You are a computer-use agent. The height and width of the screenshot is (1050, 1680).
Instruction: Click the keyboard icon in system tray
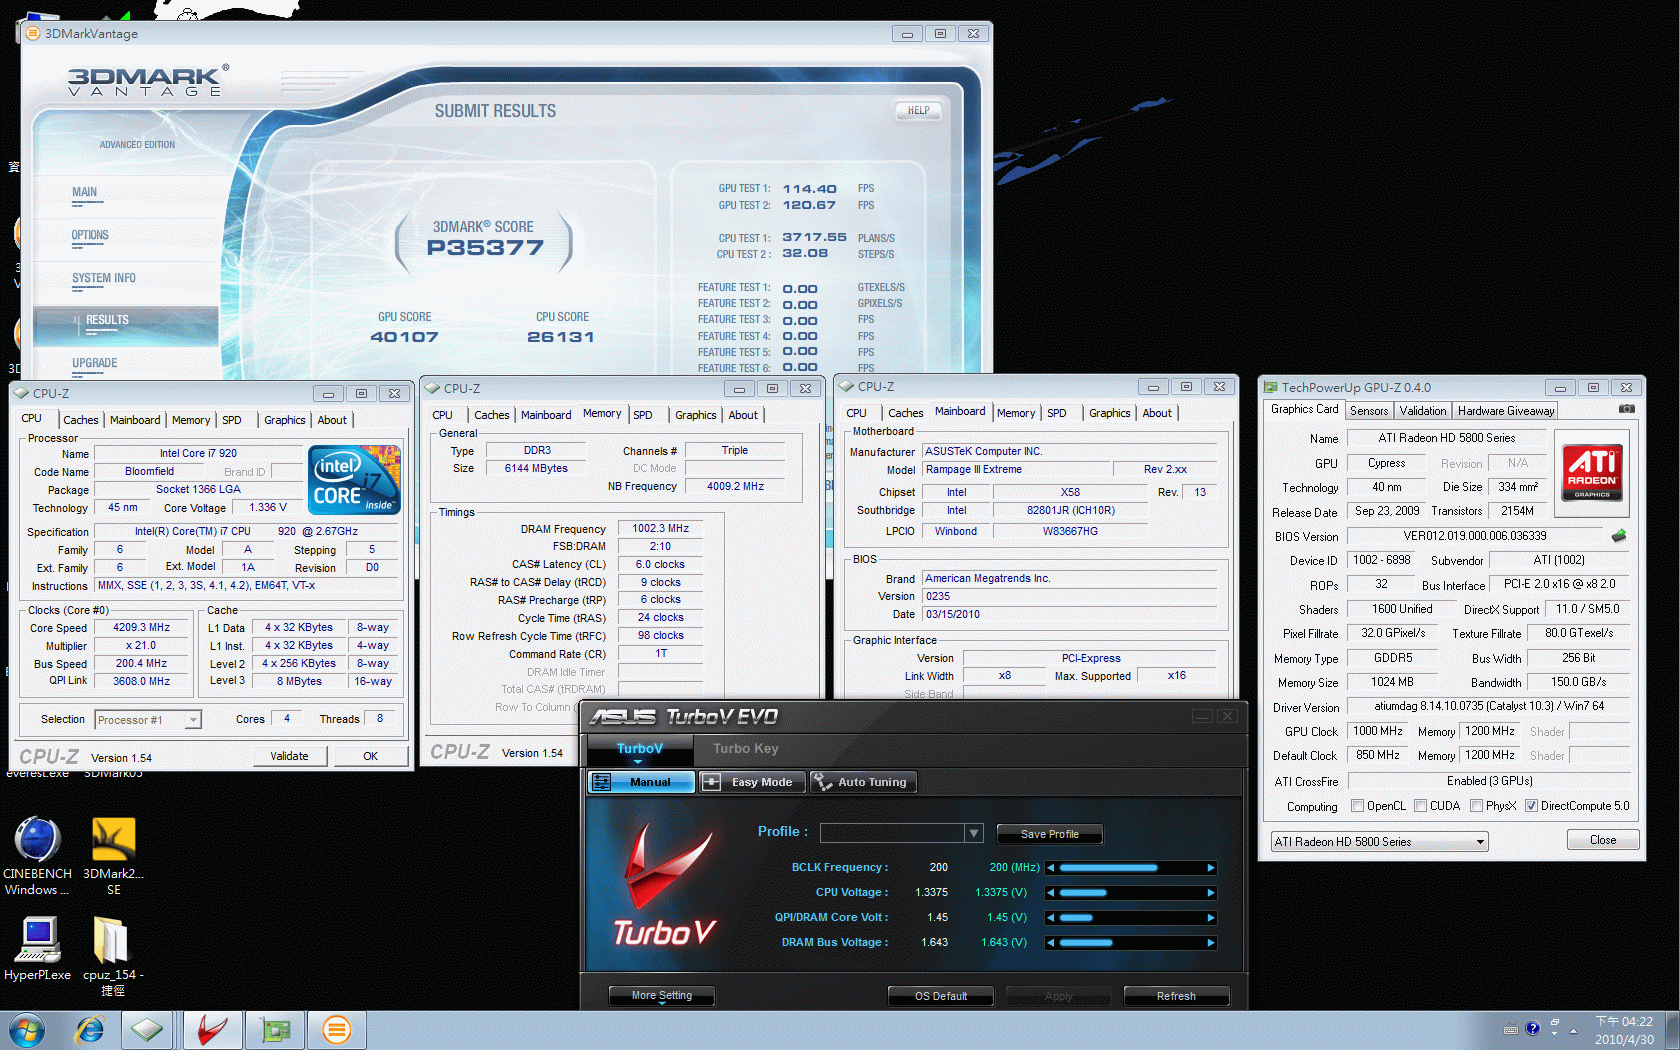(1511, 1029)
